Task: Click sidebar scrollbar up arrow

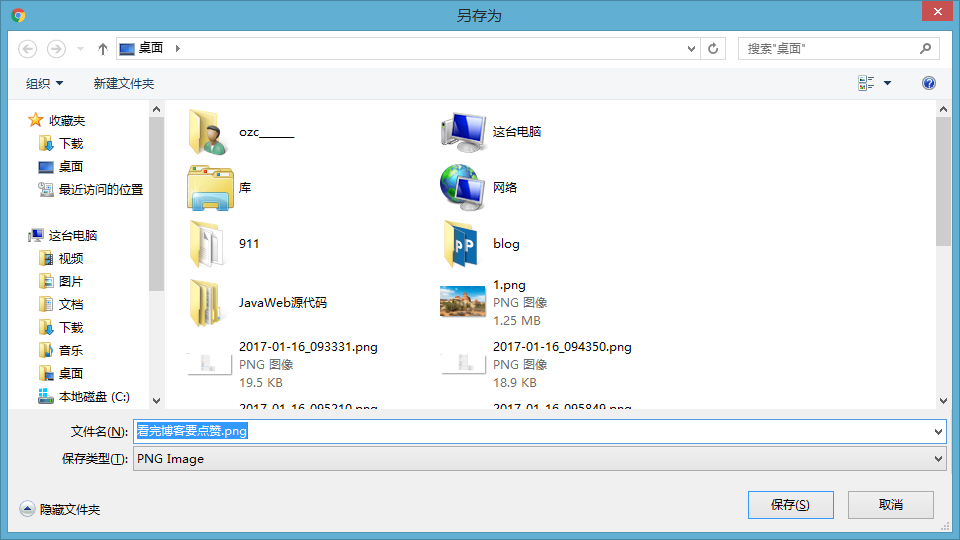Action: (156, 109)
